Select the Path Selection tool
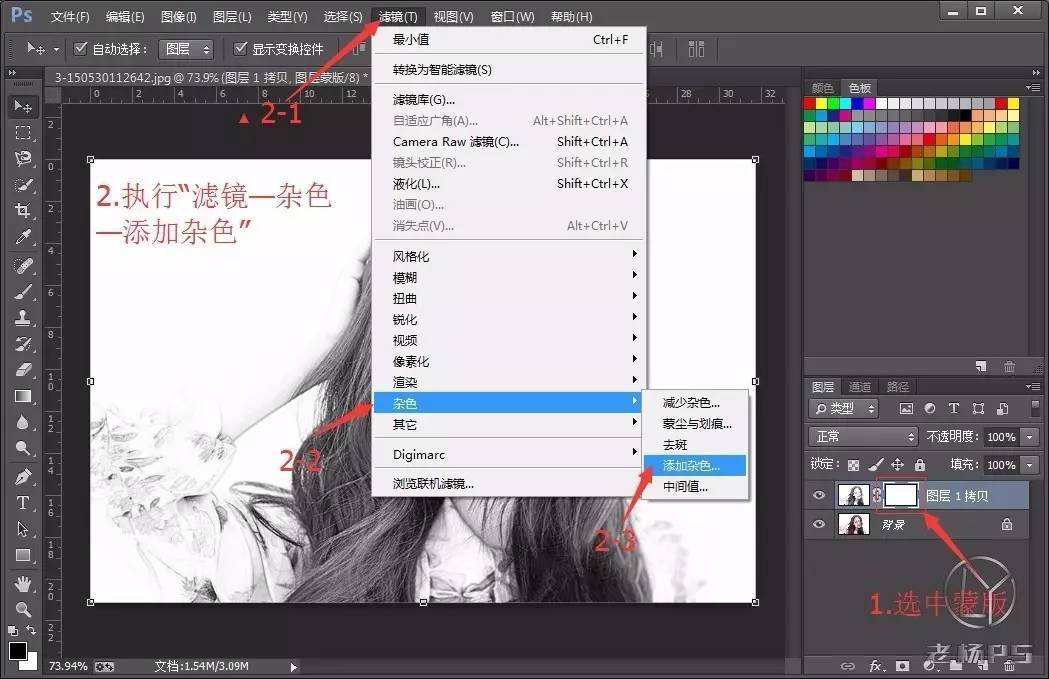The width and height of the screenshot is (1049, 679). point(23,528)
